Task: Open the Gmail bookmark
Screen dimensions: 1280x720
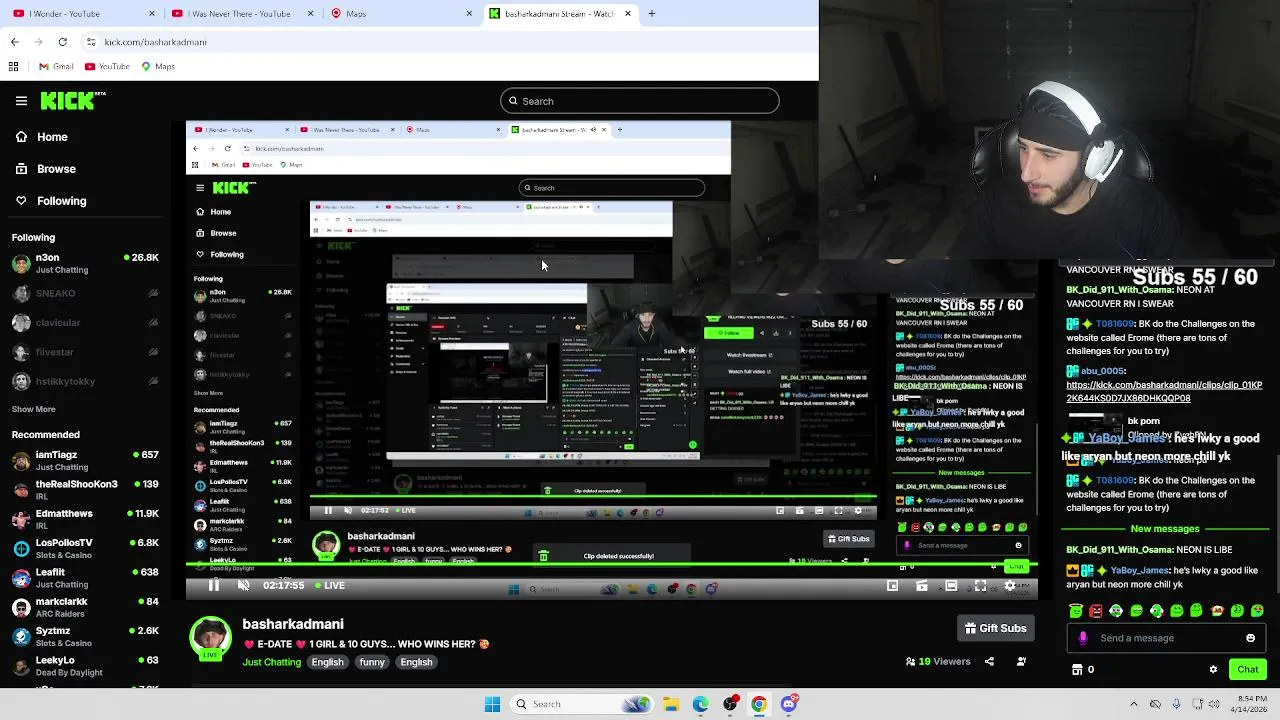Action: 56,66
